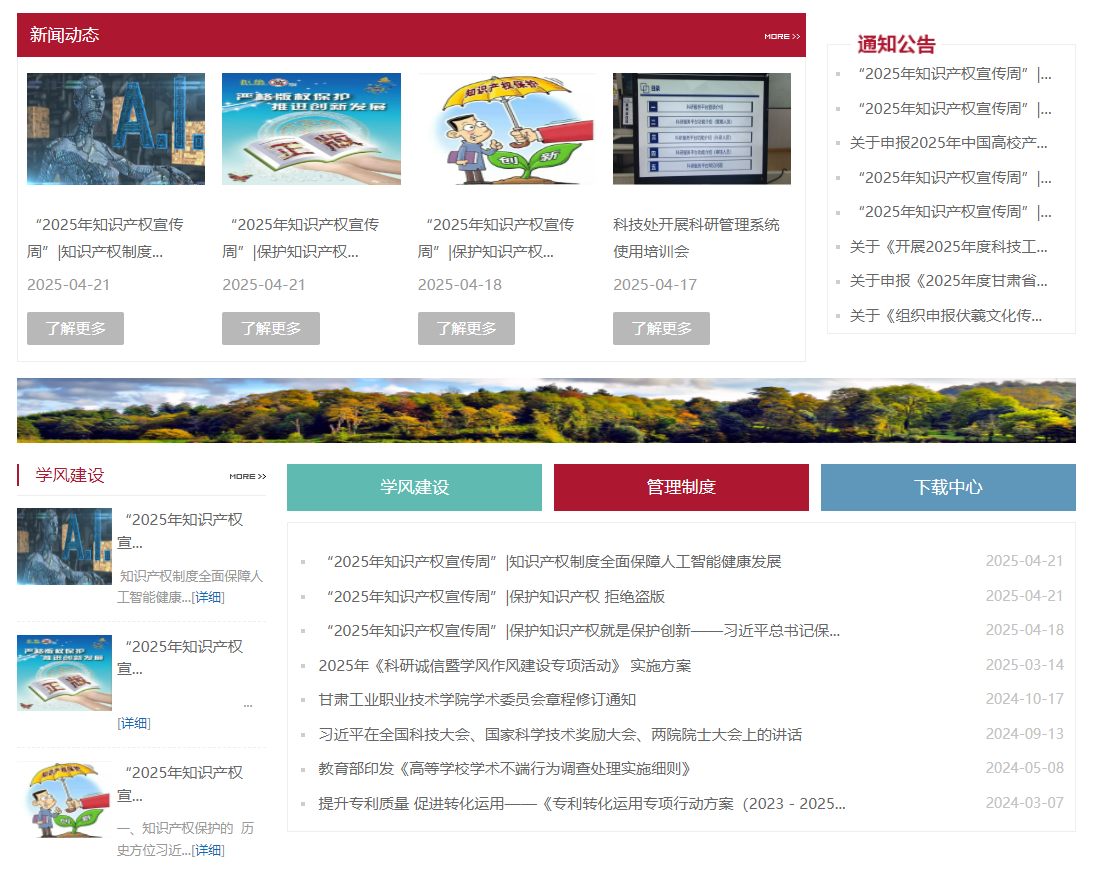The height and width of the screenshot is (873, 1110).
Task: Open 甘肃工业职业技术学院学术委员会章程修订通知 article
Action: pos(477,700)
